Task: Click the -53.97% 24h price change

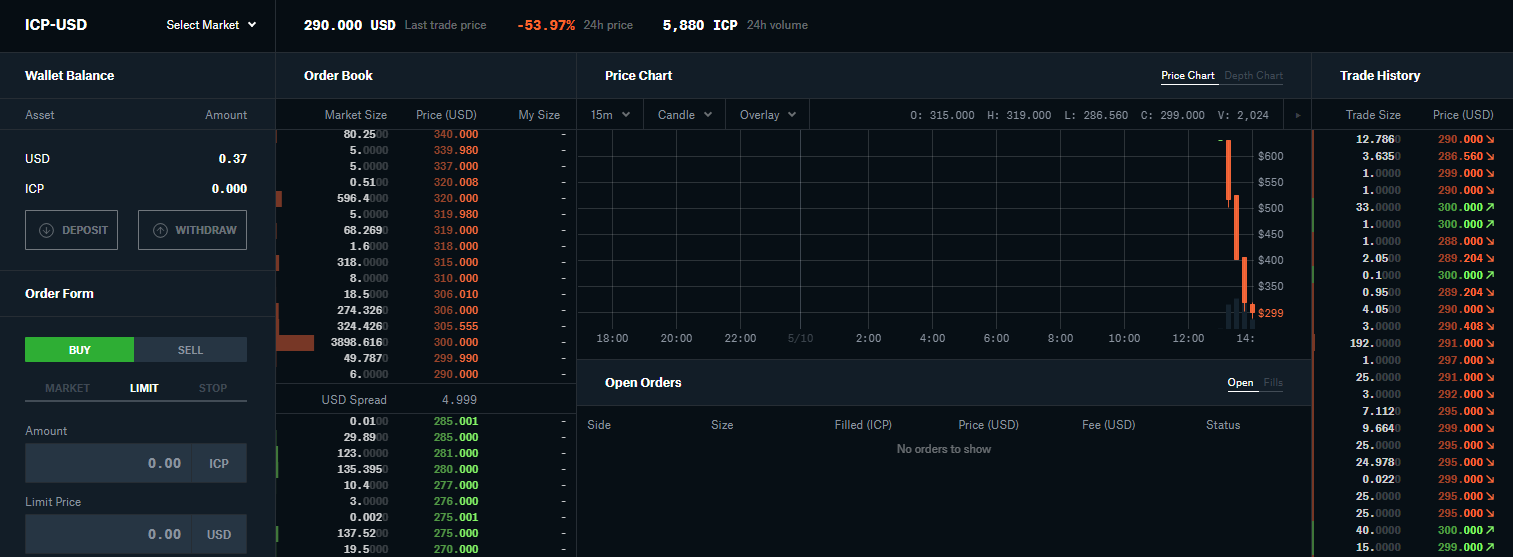Action: pyautogui.click(x=546, y=25)
